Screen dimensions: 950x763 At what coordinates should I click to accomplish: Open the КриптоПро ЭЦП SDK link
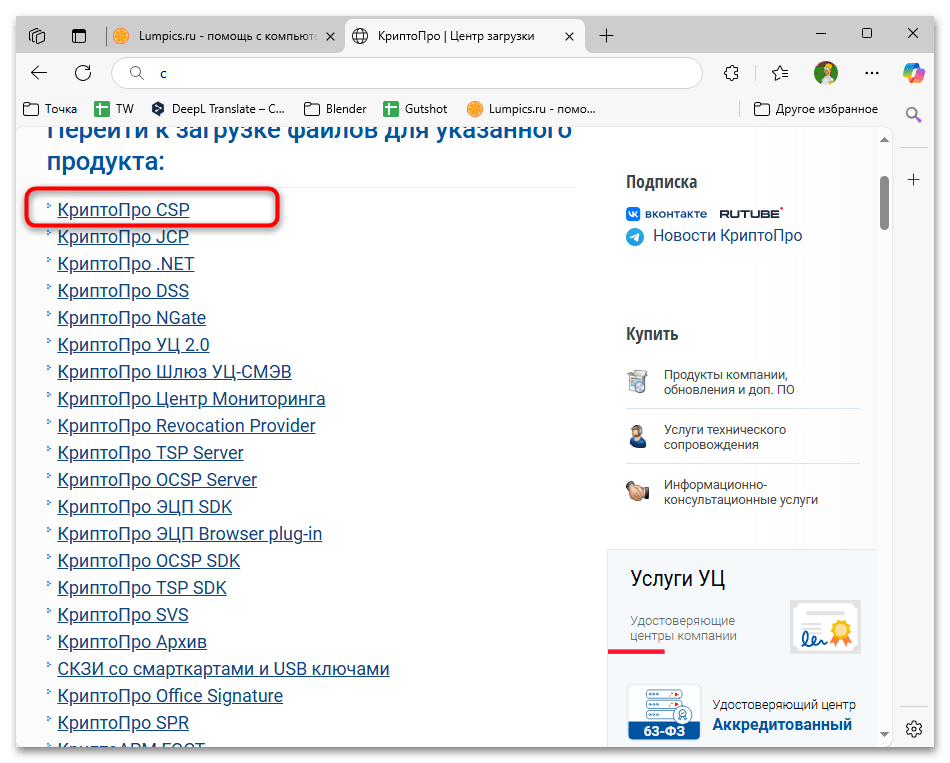coord(145,507)
